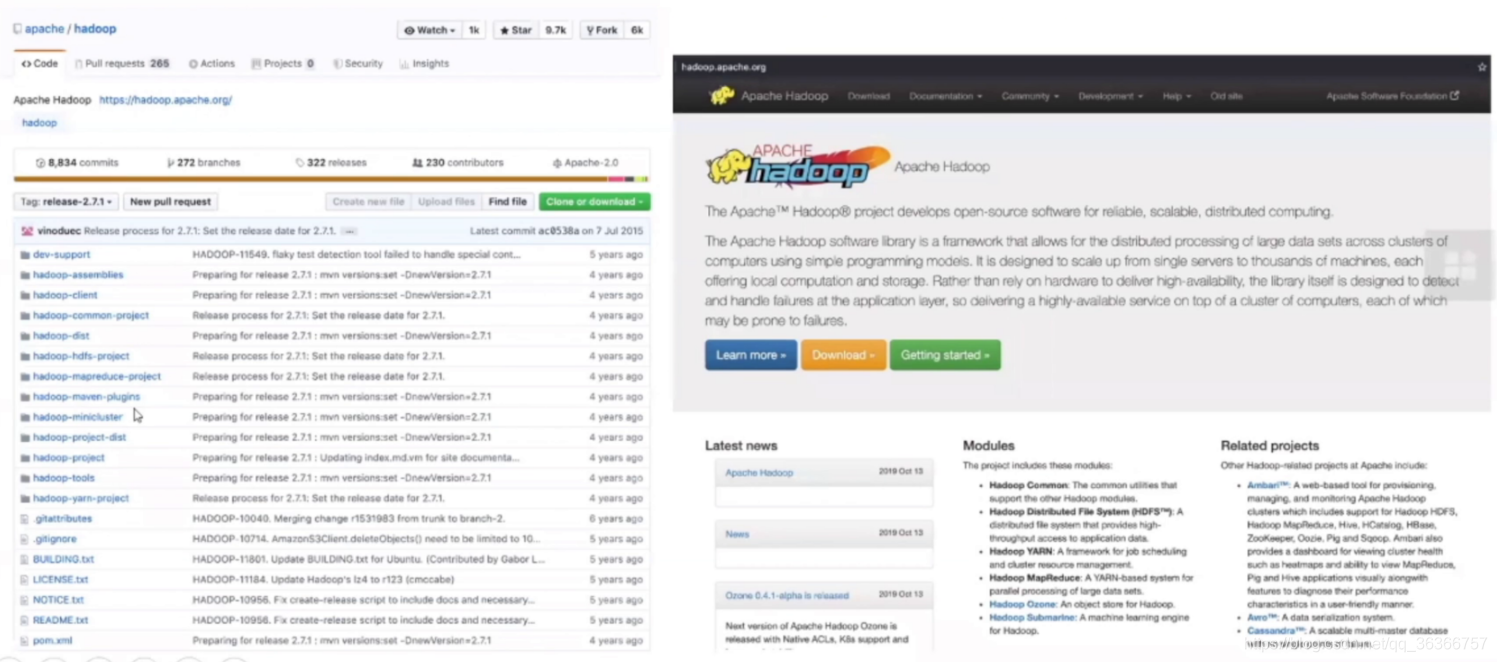Click the .gitattributes file icon

click(x=25, y=519)
